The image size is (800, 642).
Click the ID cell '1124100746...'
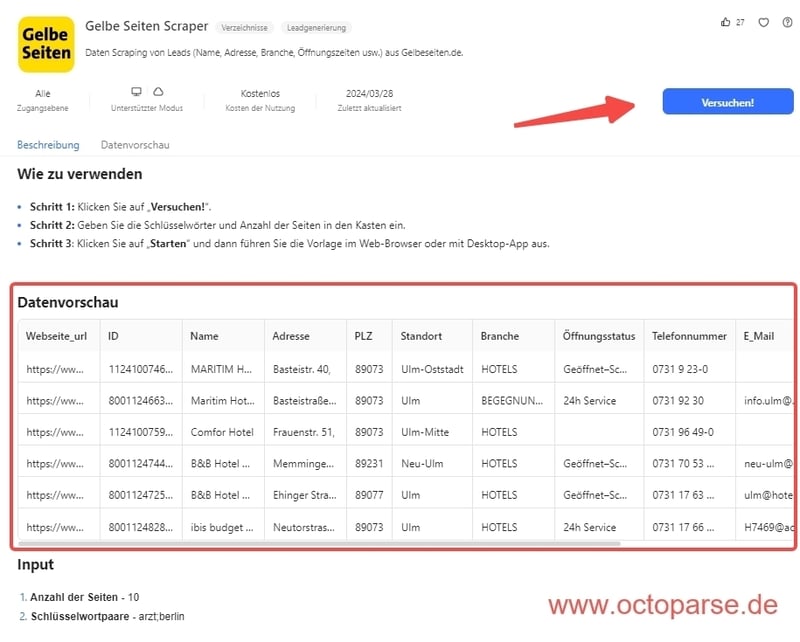(141, 369)
